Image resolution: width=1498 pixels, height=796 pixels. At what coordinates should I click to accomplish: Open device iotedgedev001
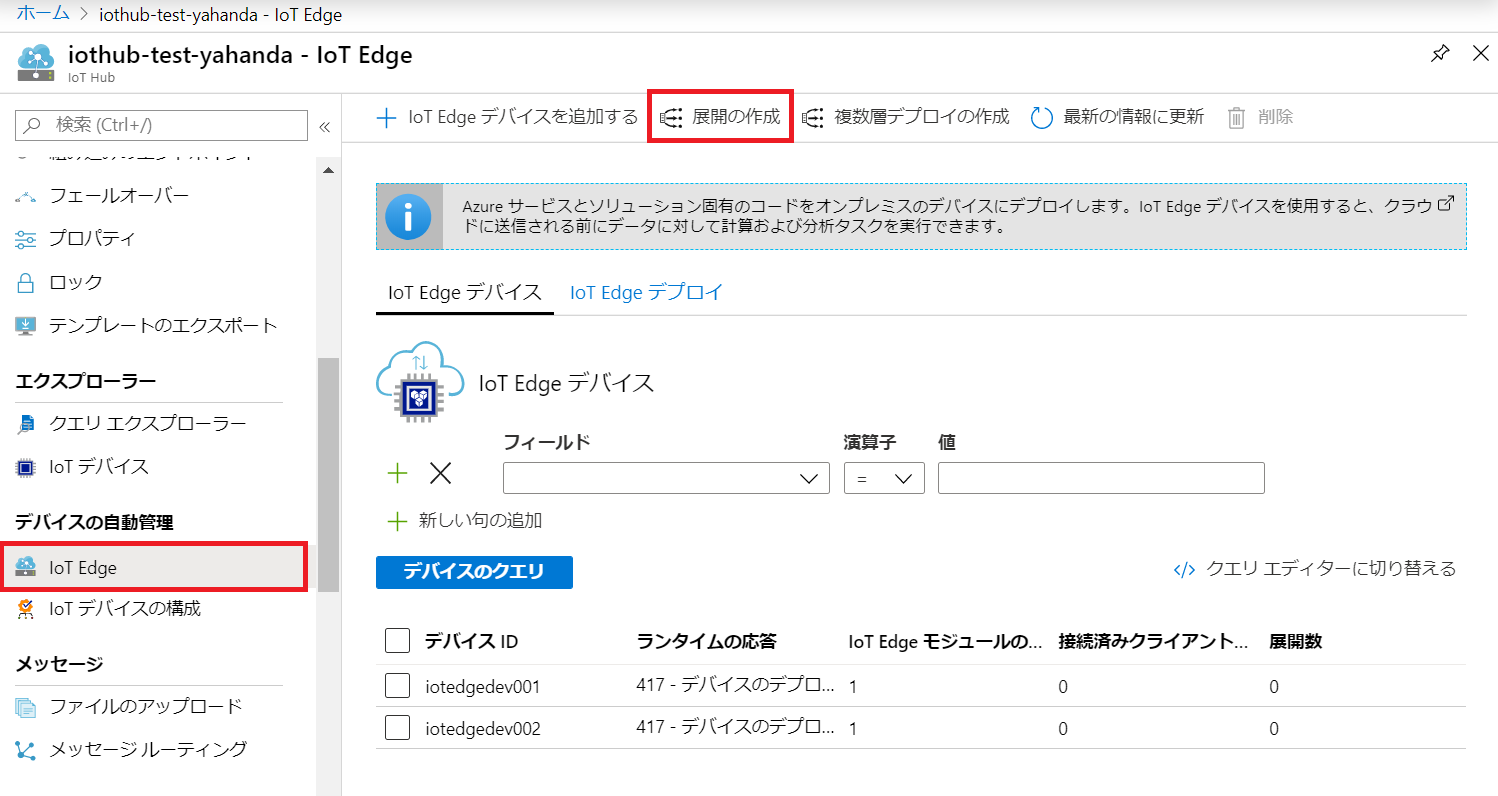(483, 687)
